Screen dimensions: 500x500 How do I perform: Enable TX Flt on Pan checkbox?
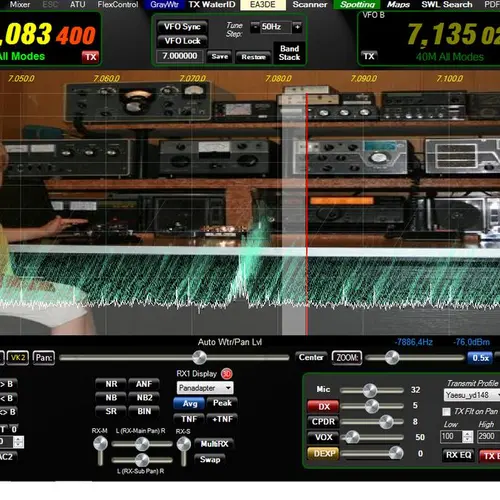446,412
